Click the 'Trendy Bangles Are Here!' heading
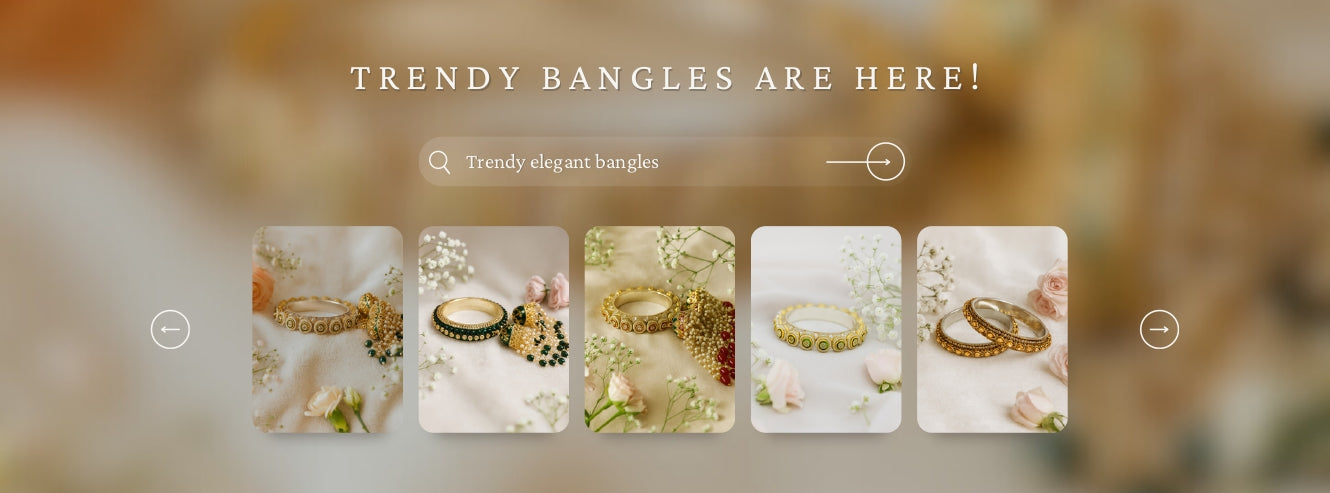 point(667,78)
